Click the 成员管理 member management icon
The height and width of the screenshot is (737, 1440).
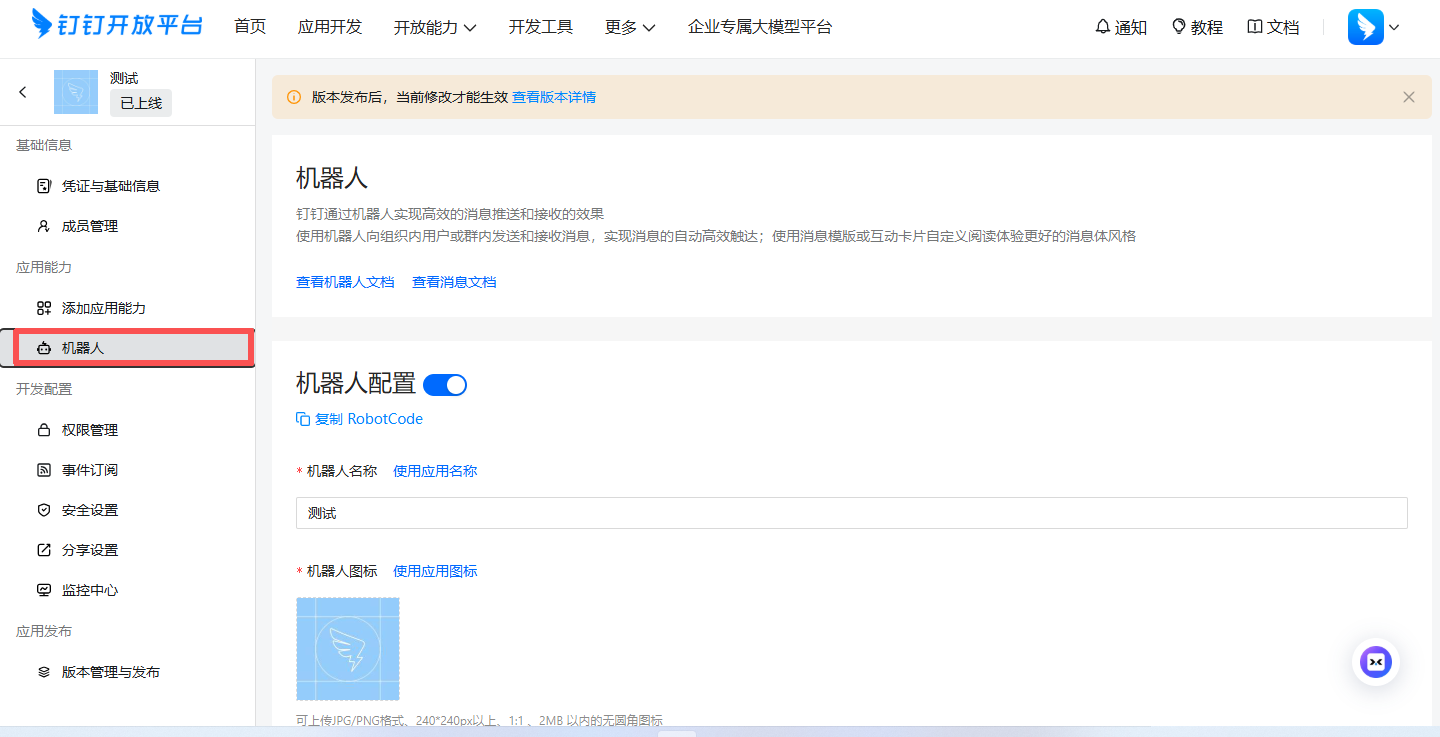43,225
